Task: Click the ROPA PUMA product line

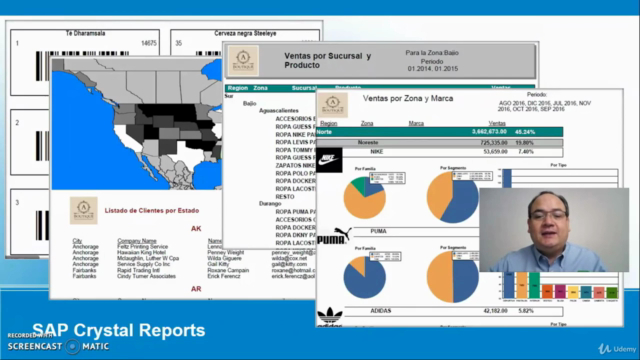Action: click(296, 212)
